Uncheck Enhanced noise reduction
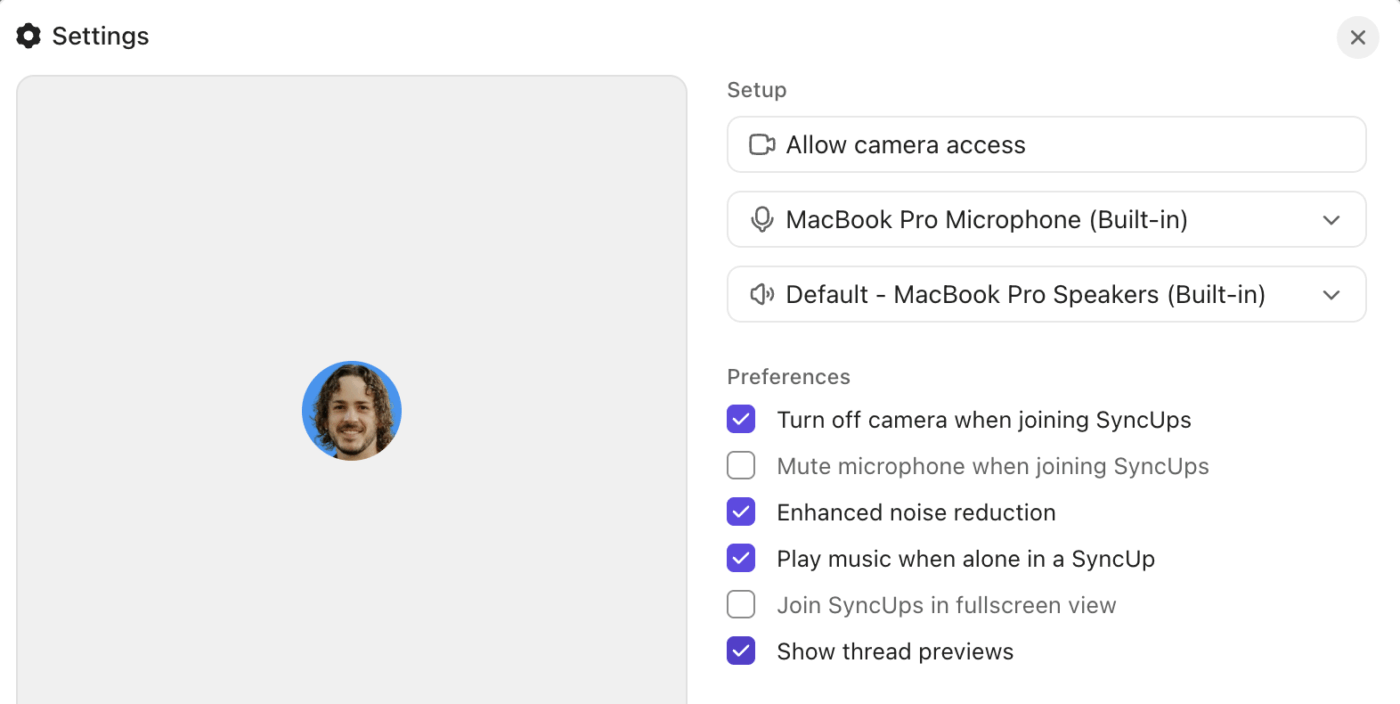This screenshot has height=704, width=1400. coord(741,512)
